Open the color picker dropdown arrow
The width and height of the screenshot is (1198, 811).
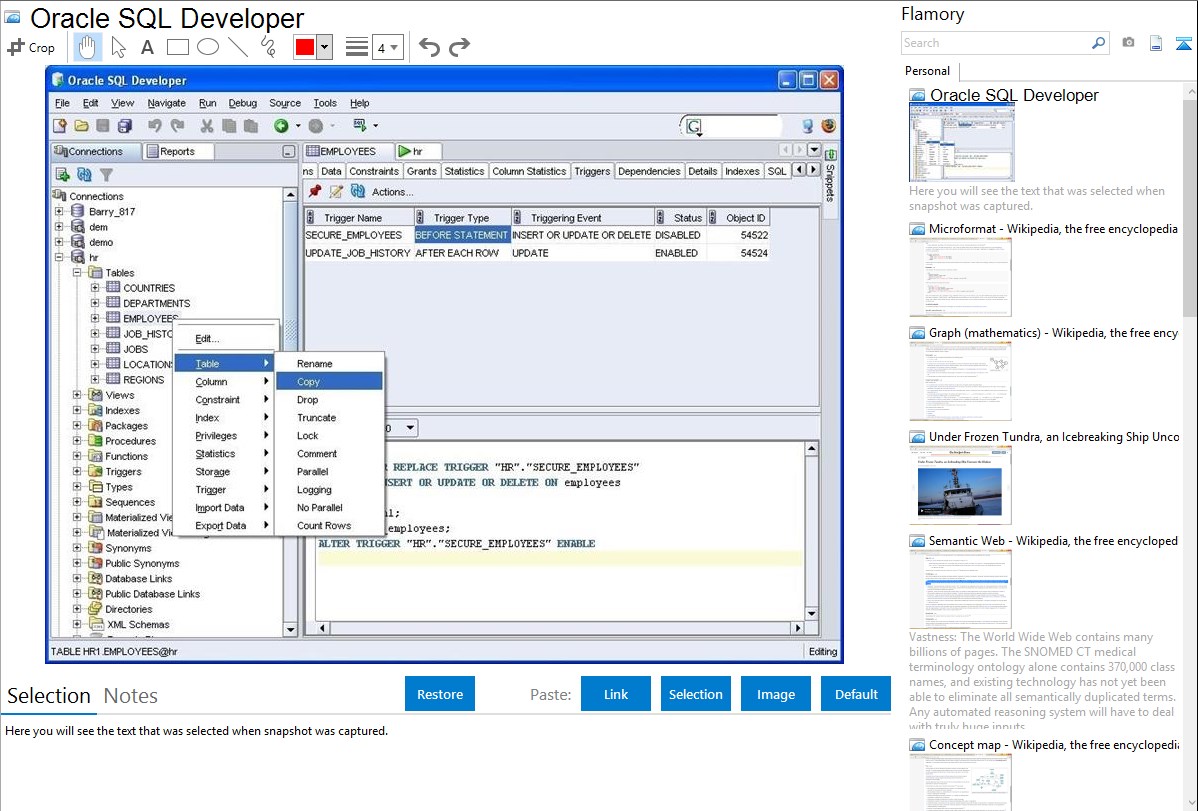(x=324, y=47)
